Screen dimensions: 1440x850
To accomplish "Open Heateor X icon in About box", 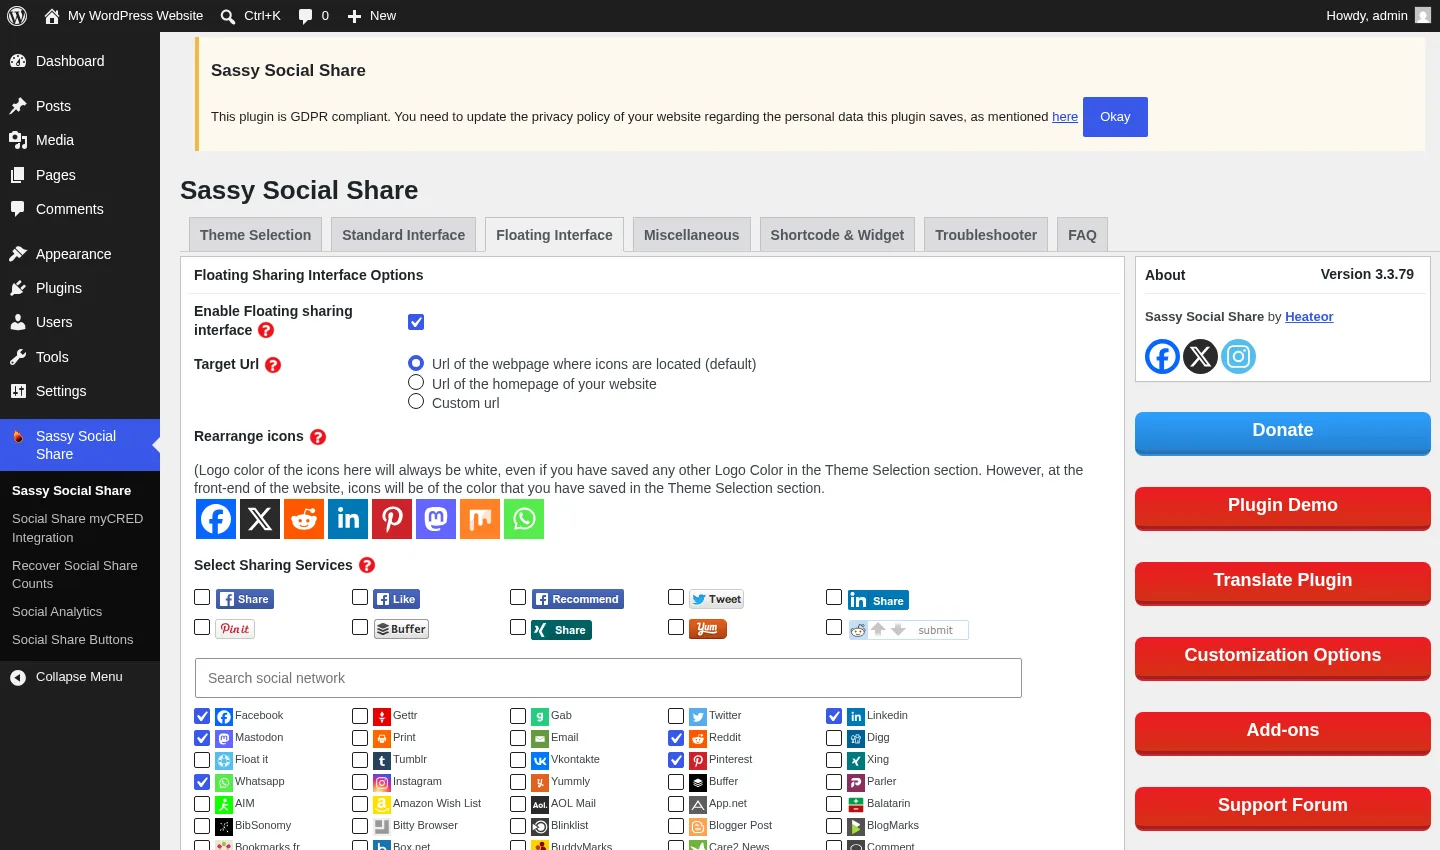I will point(1200,356).
